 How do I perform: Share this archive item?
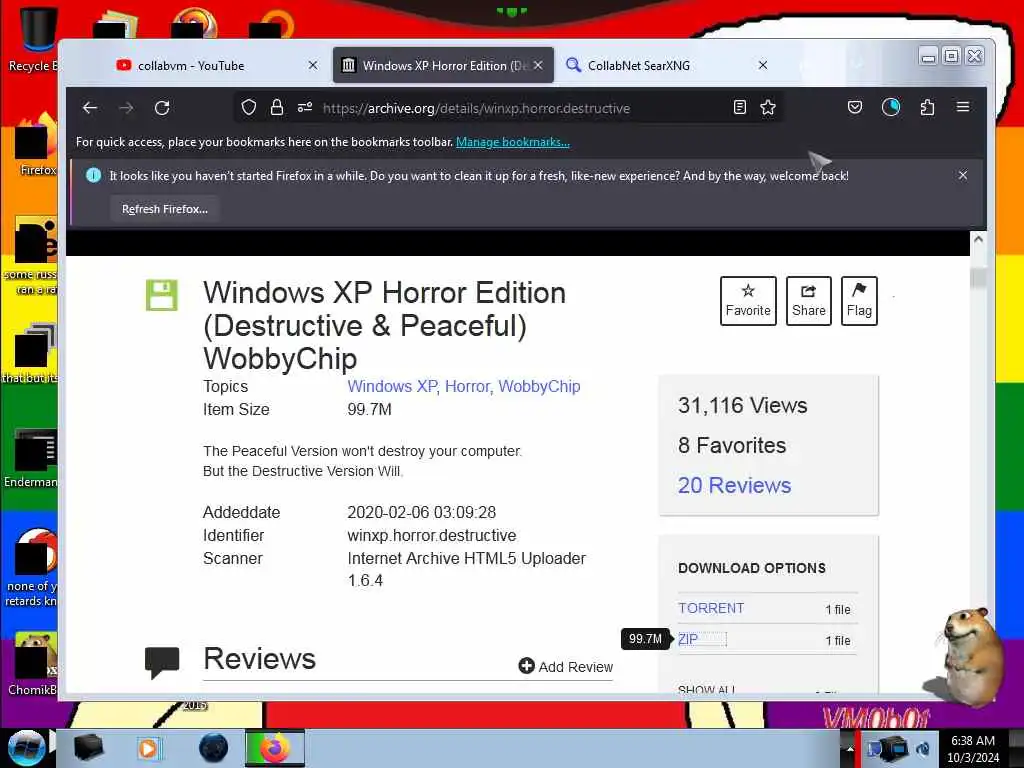[x=808, y=301]
